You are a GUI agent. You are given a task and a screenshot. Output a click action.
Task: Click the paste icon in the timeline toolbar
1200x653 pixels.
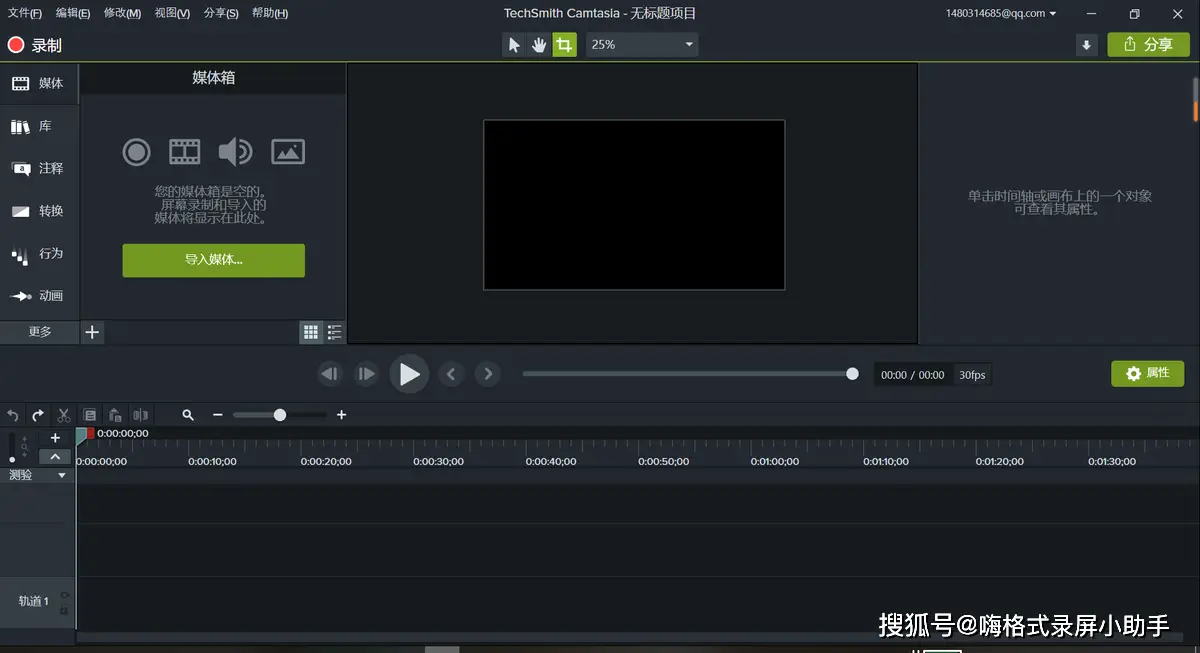point(116,415)
